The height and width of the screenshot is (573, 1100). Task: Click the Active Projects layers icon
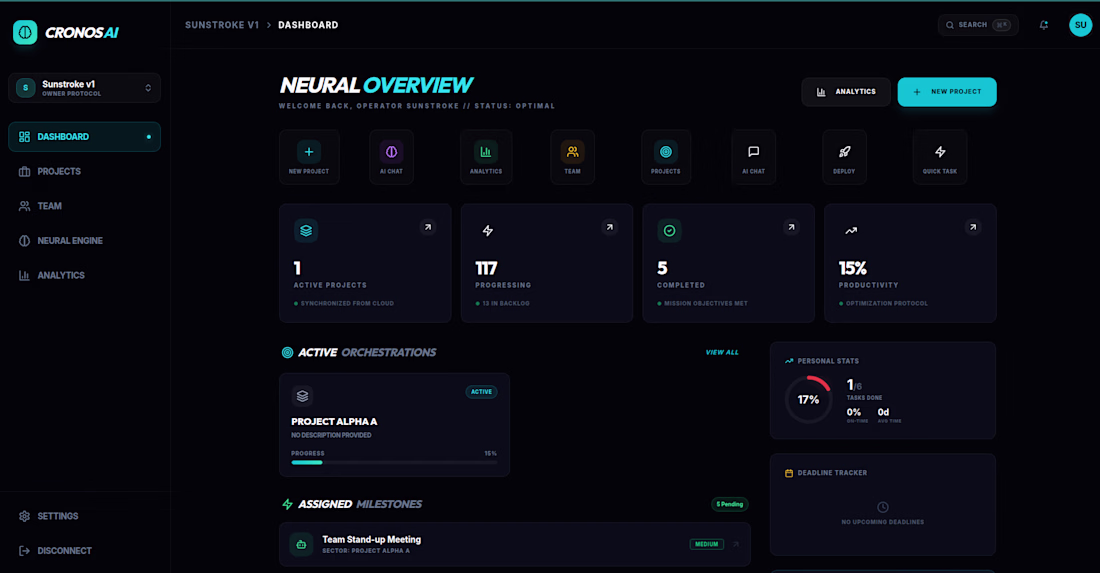306,231
